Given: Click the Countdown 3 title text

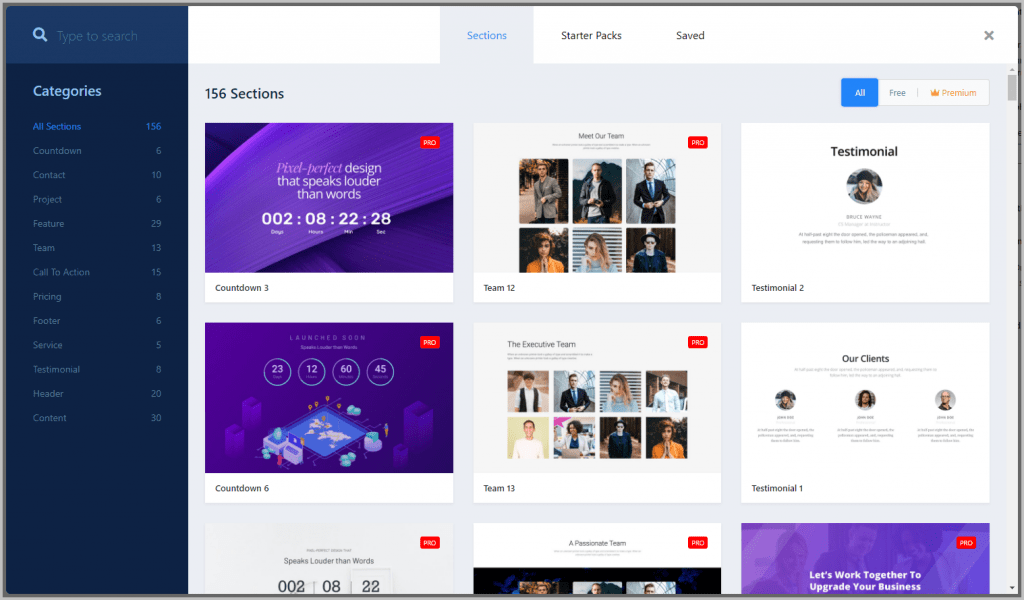Looking at the screenshot, I should (242, 288).
